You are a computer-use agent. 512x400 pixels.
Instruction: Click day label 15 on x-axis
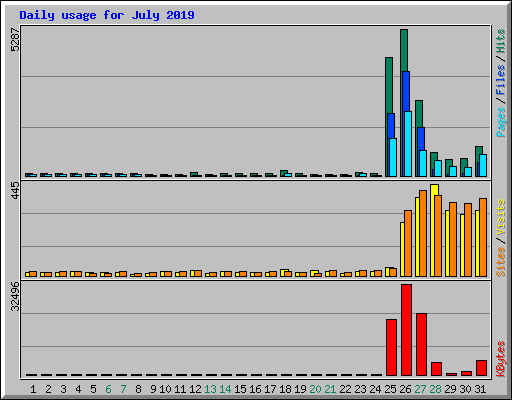click(x=240, y=389)
